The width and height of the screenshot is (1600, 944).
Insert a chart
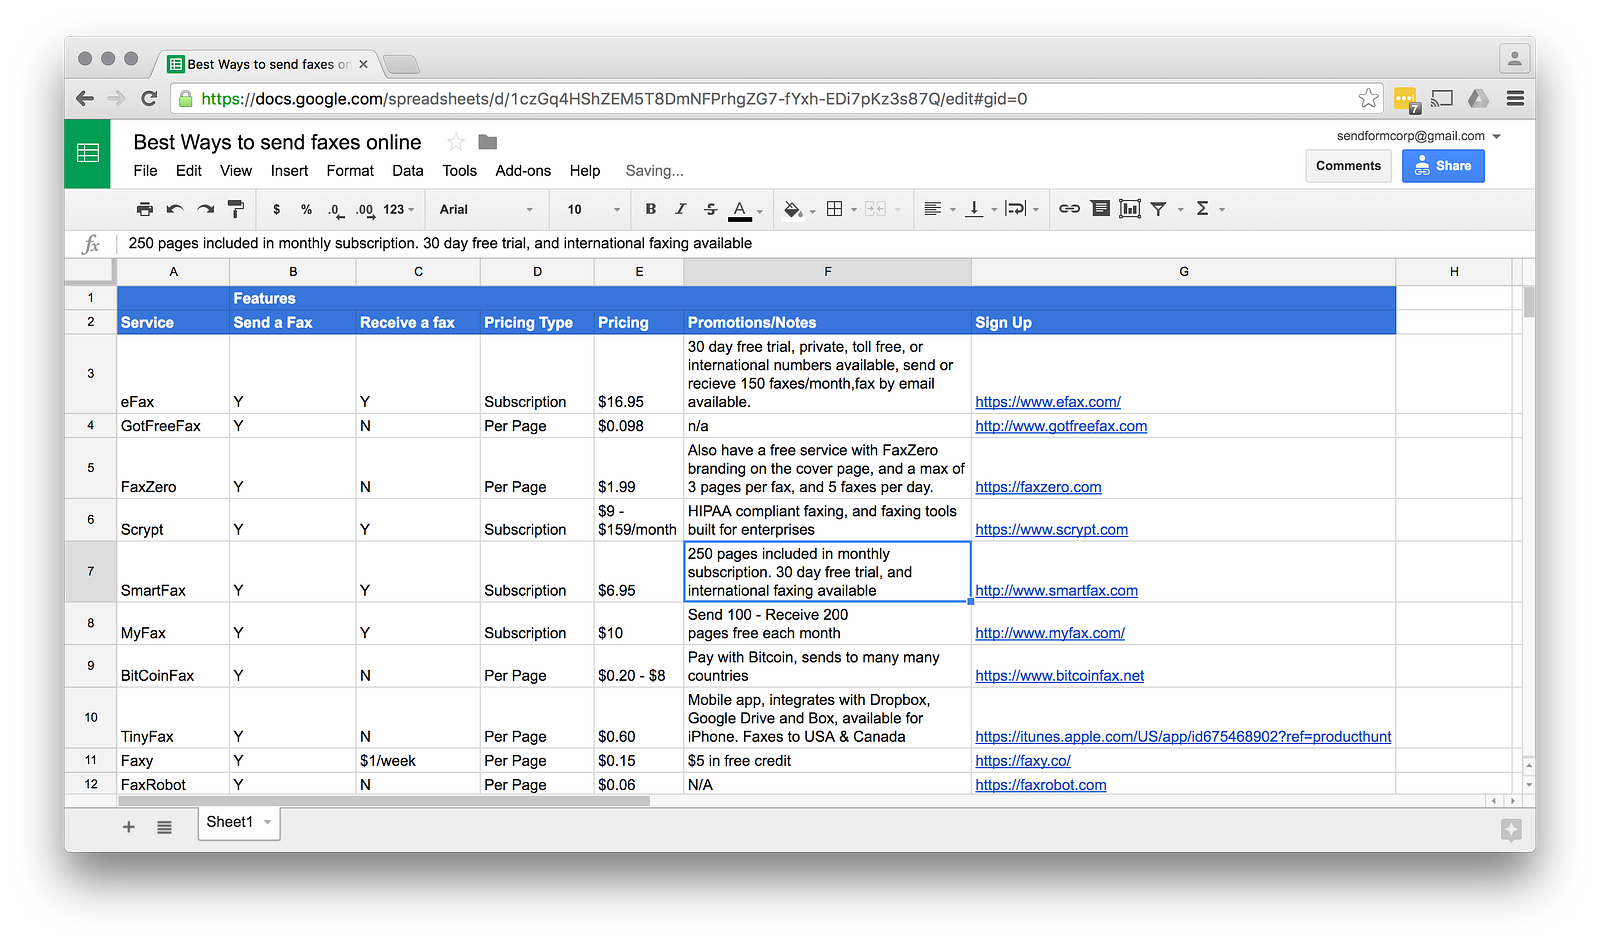pyautogui.click(x=1130, y=209)
